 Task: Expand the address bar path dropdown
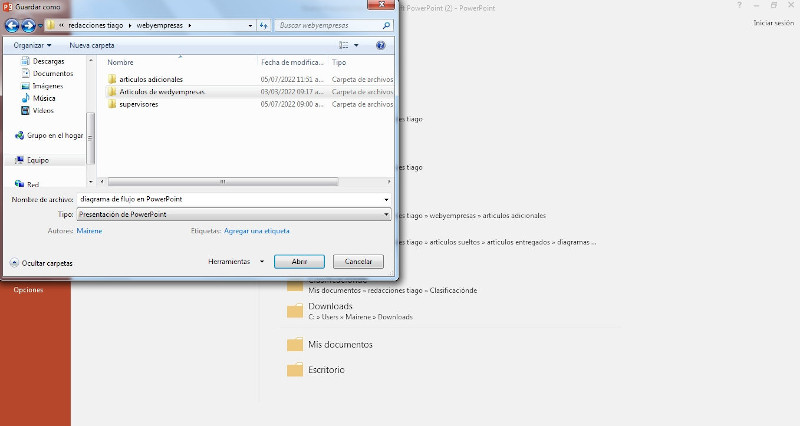click(x=250, y=25)
